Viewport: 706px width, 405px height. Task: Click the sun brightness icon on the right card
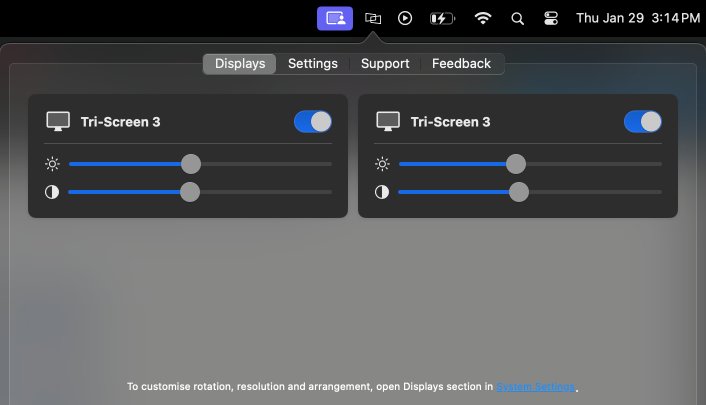coord(381,164)
